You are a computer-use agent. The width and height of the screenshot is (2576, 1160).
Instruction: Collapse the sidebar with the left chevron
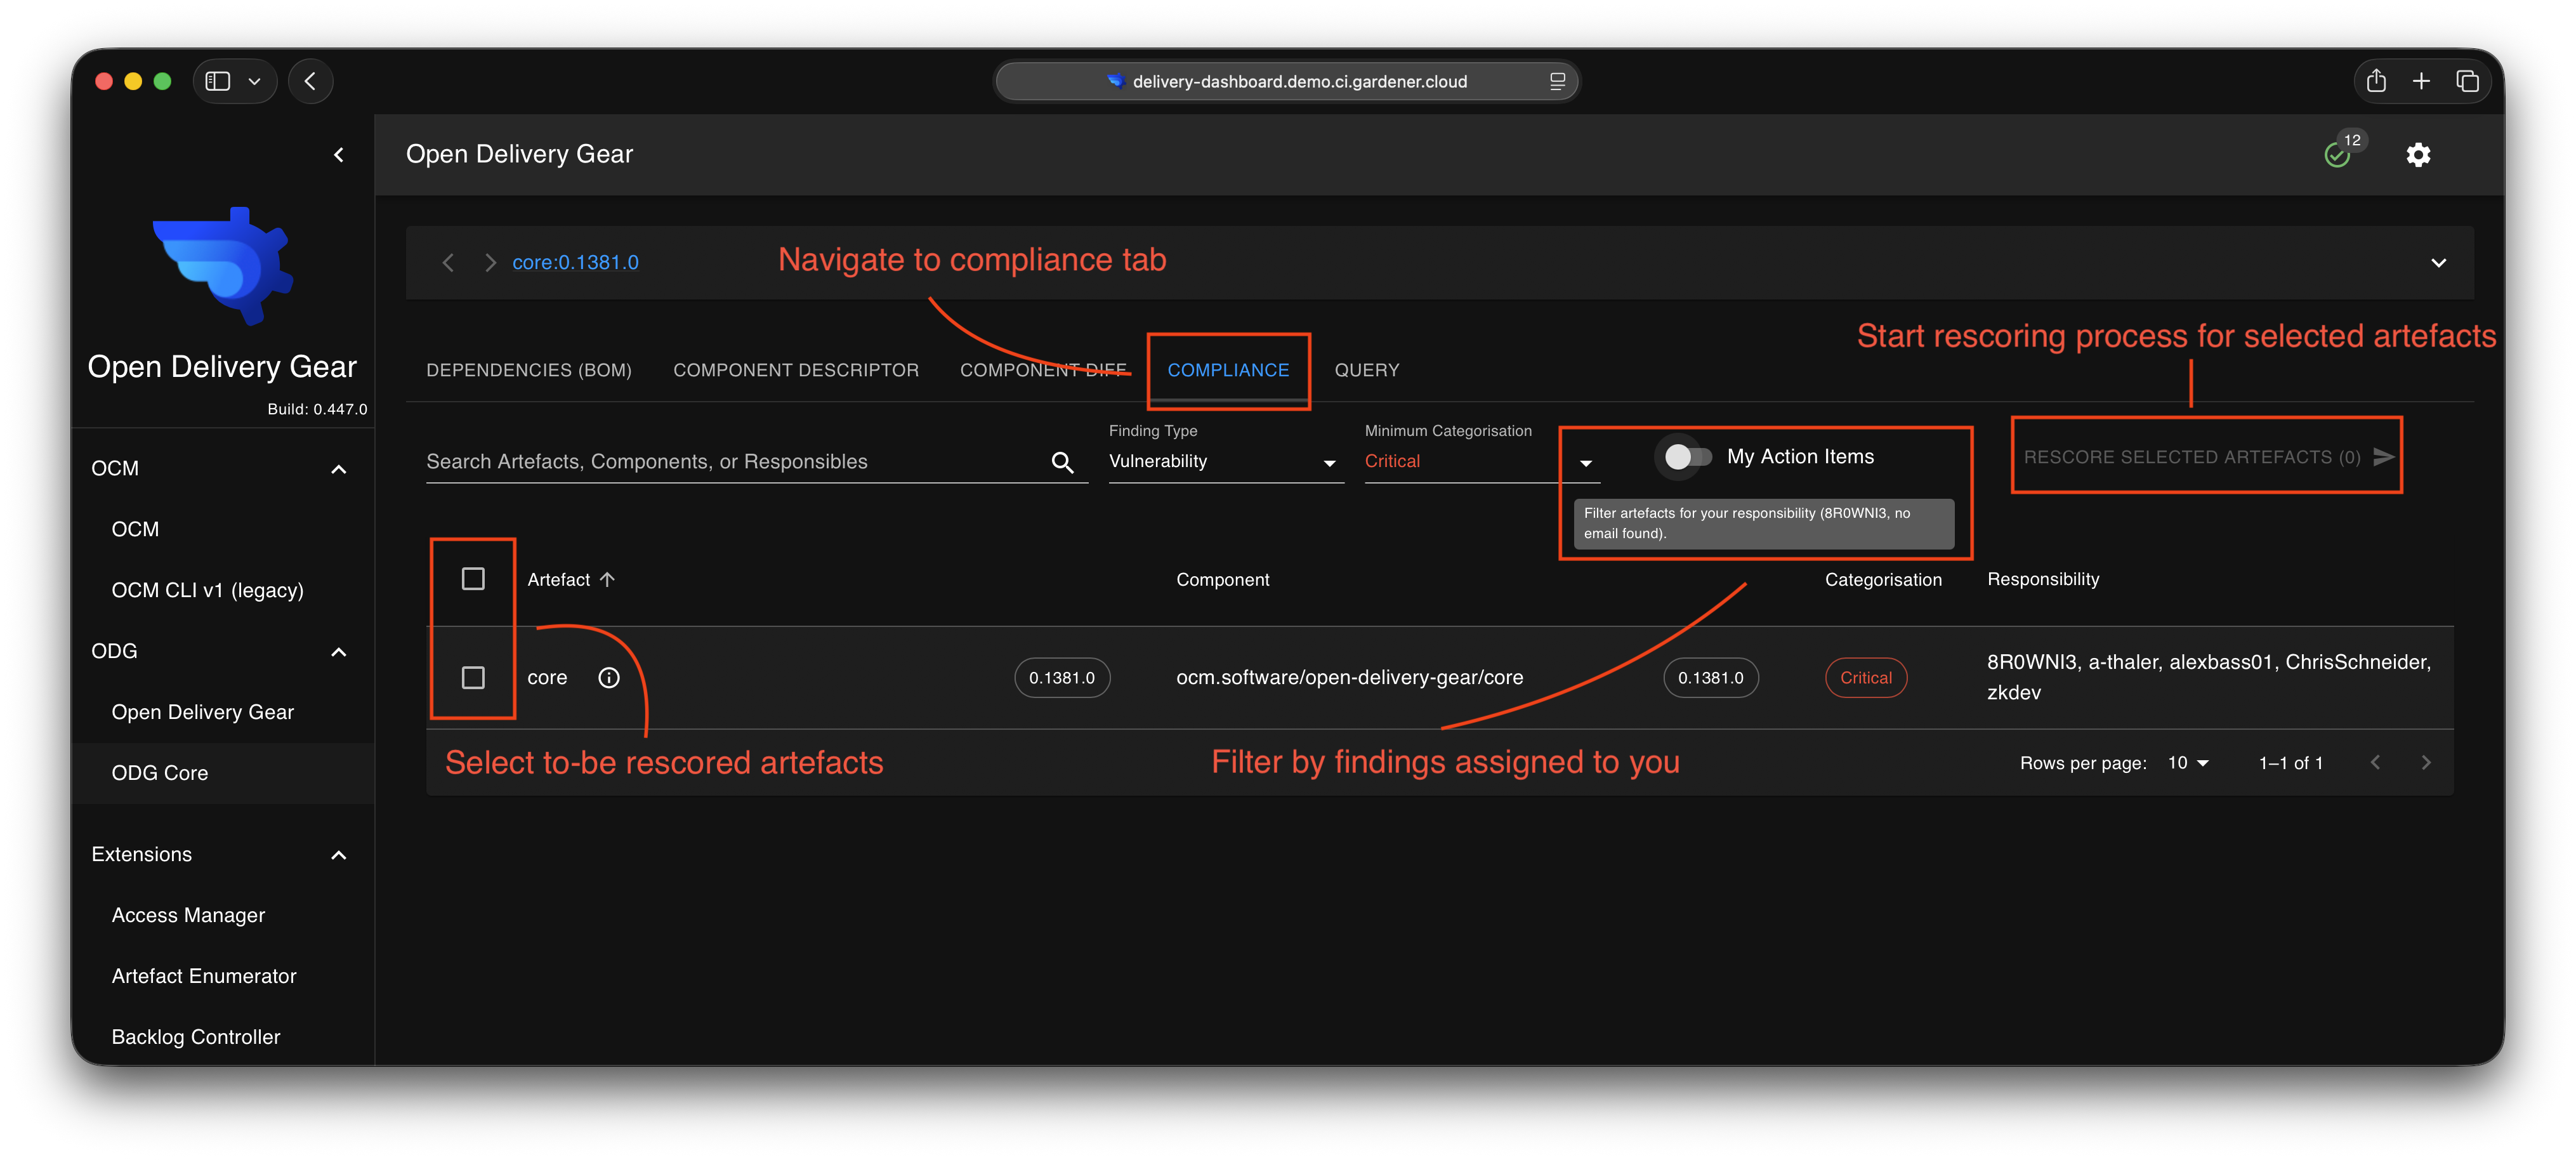click(339, 154)
